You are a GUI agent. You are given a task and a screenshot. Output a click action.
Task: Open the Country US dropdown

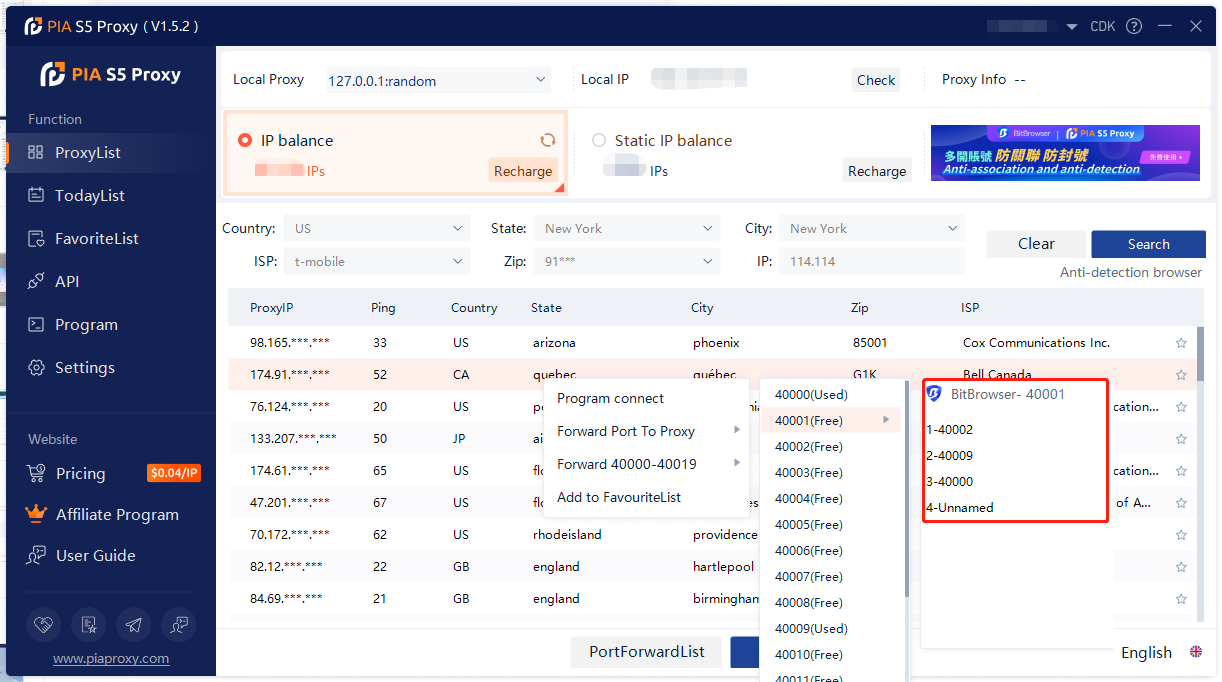tap(376, 228)
